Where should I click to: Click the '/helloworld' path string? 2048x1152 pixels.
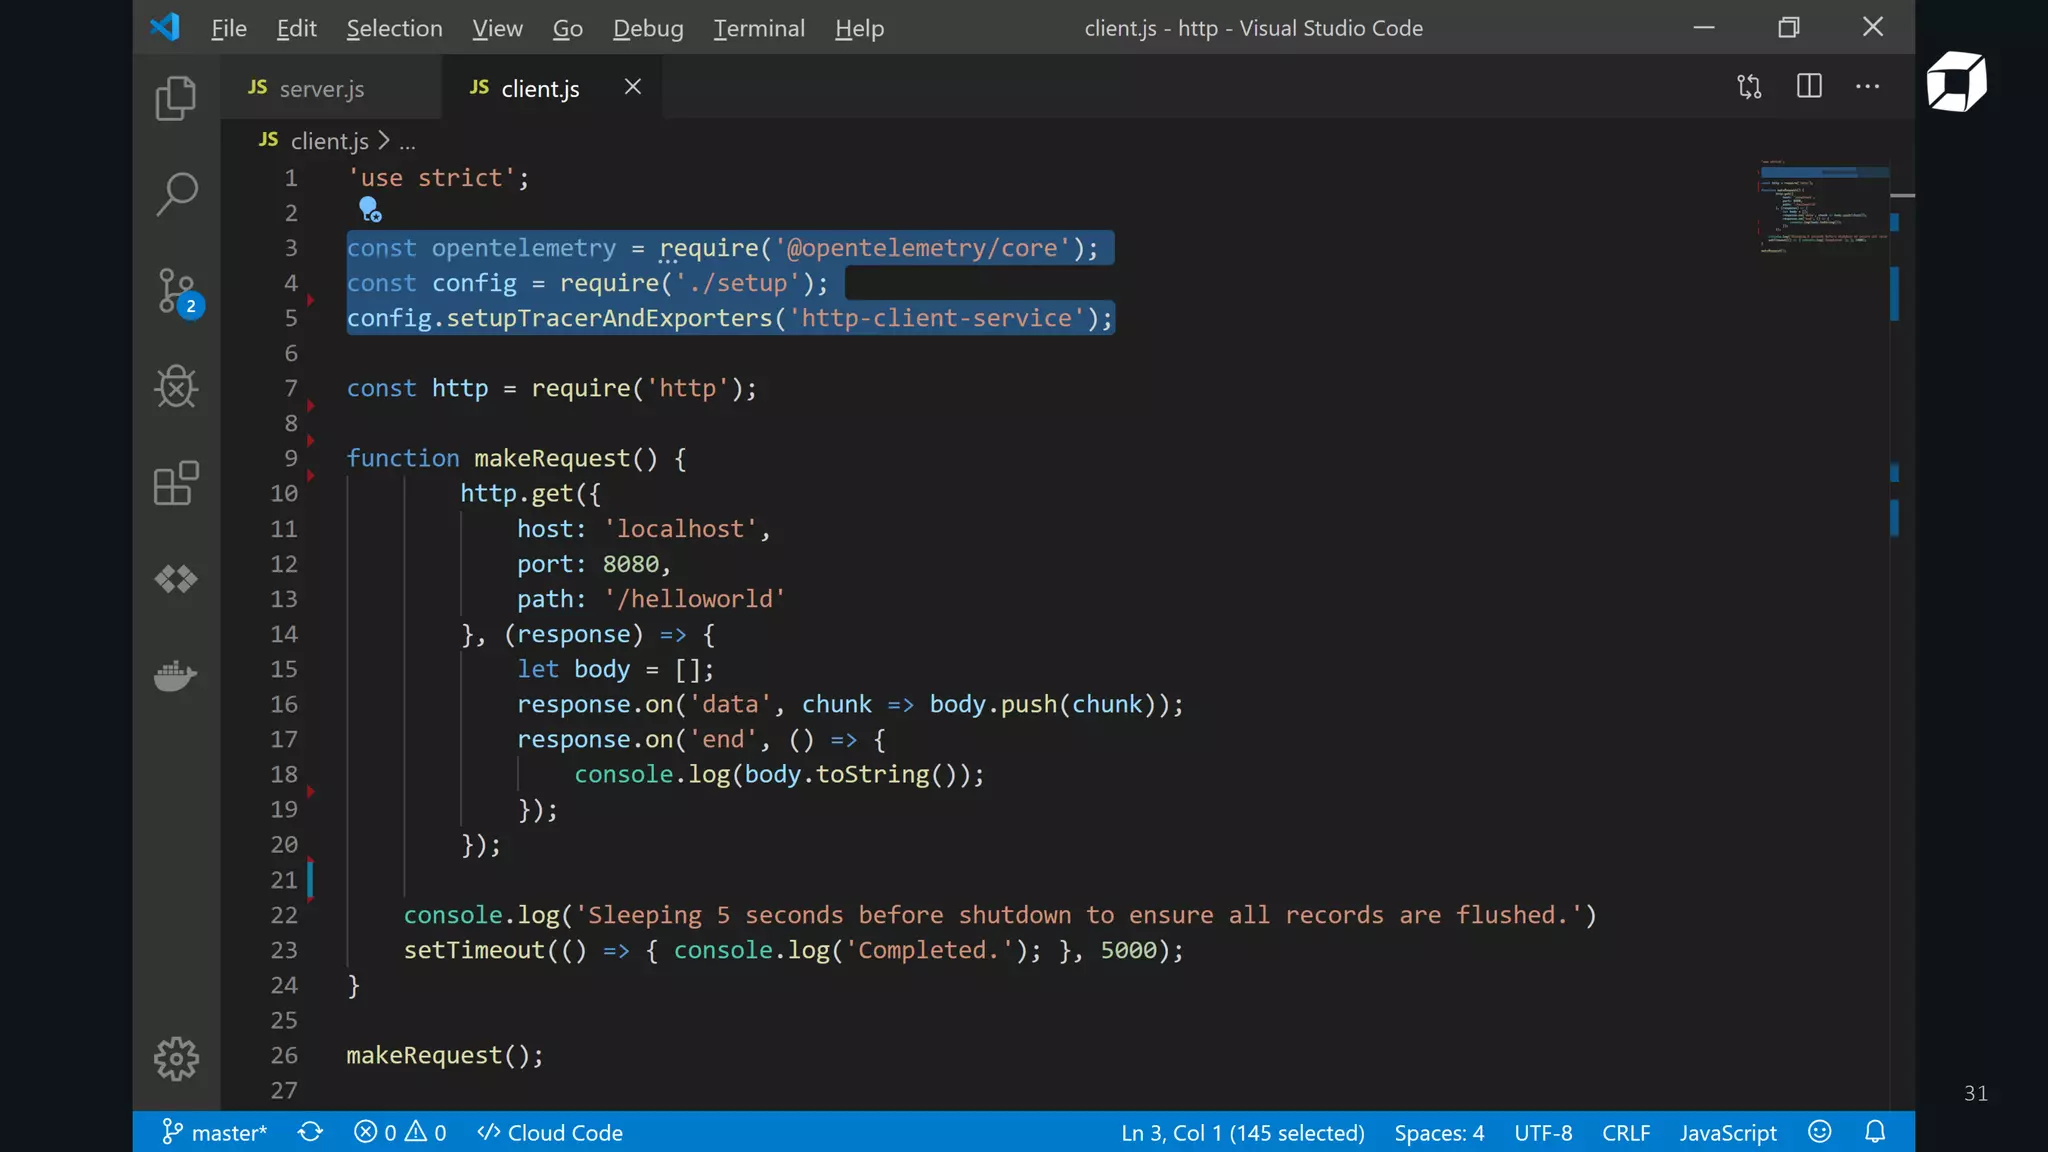point(695,599)
